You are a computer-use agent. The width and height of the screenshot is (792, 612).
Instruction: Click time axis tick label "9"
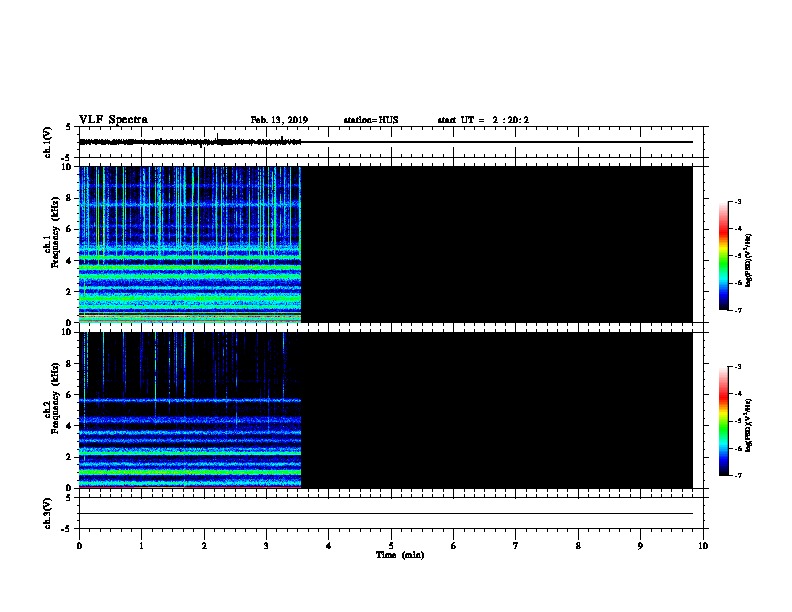point(640,546)
